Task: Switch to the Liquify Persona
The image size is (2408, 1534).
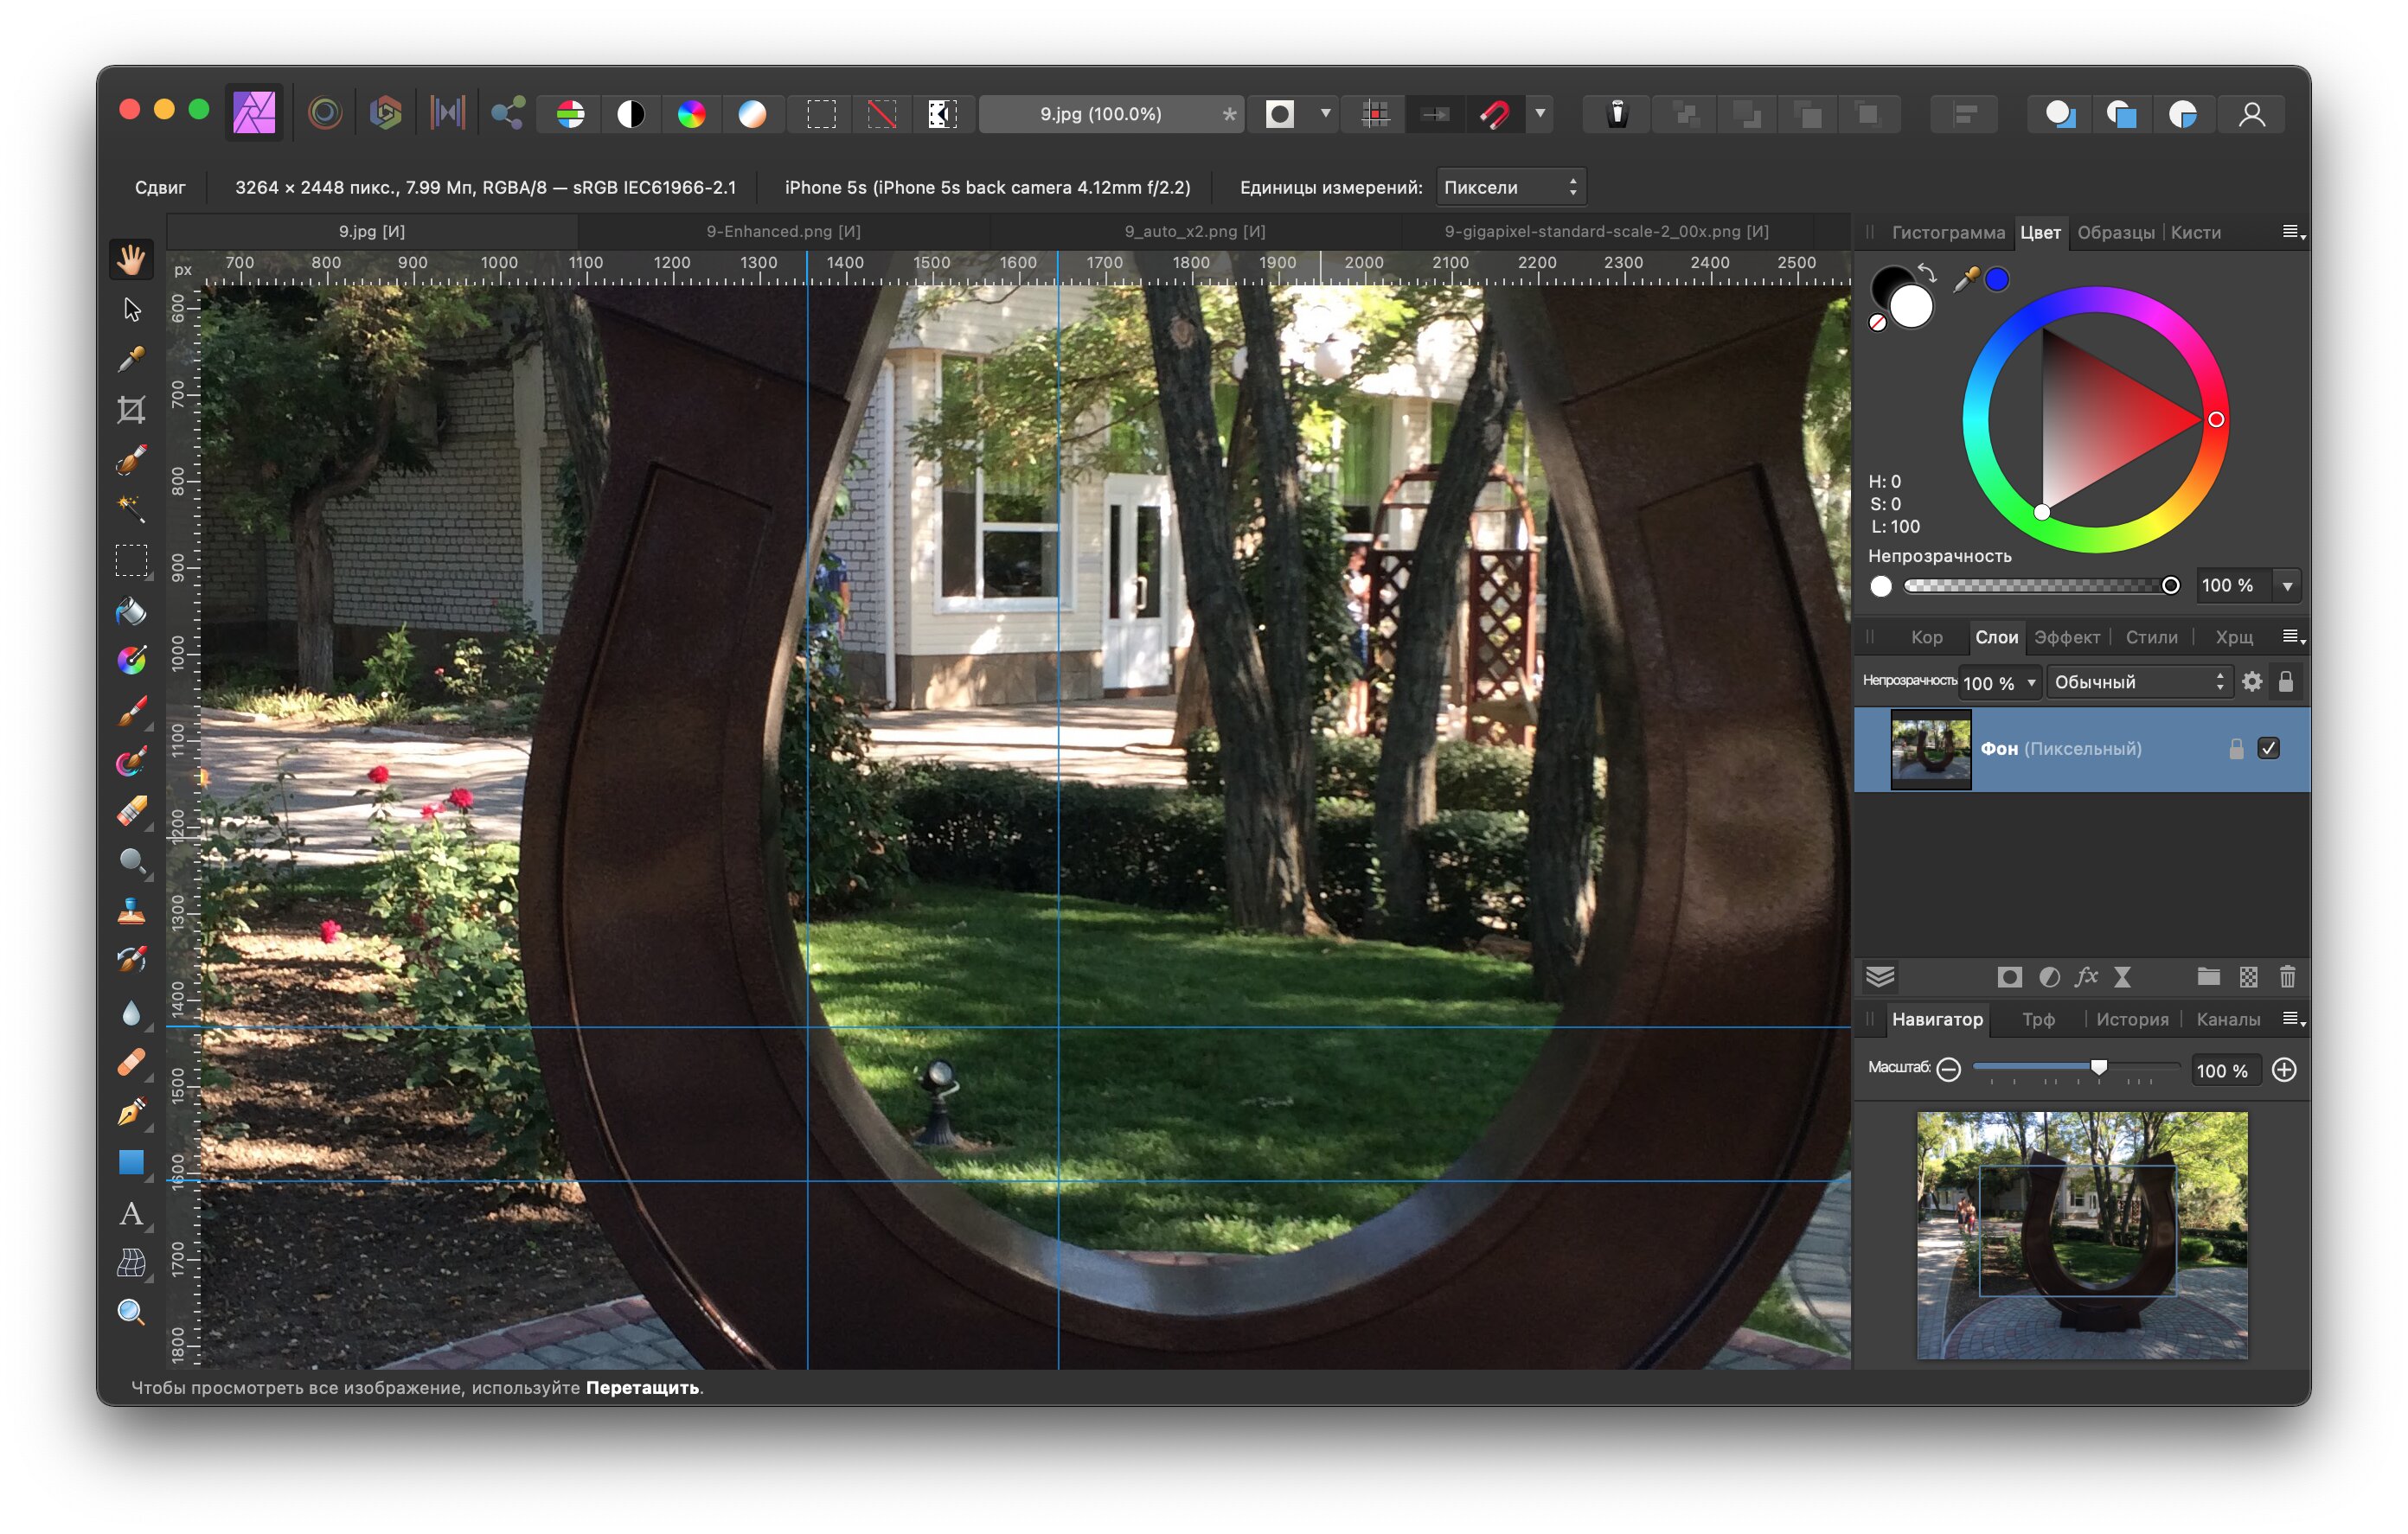Action: coord(325,113)
